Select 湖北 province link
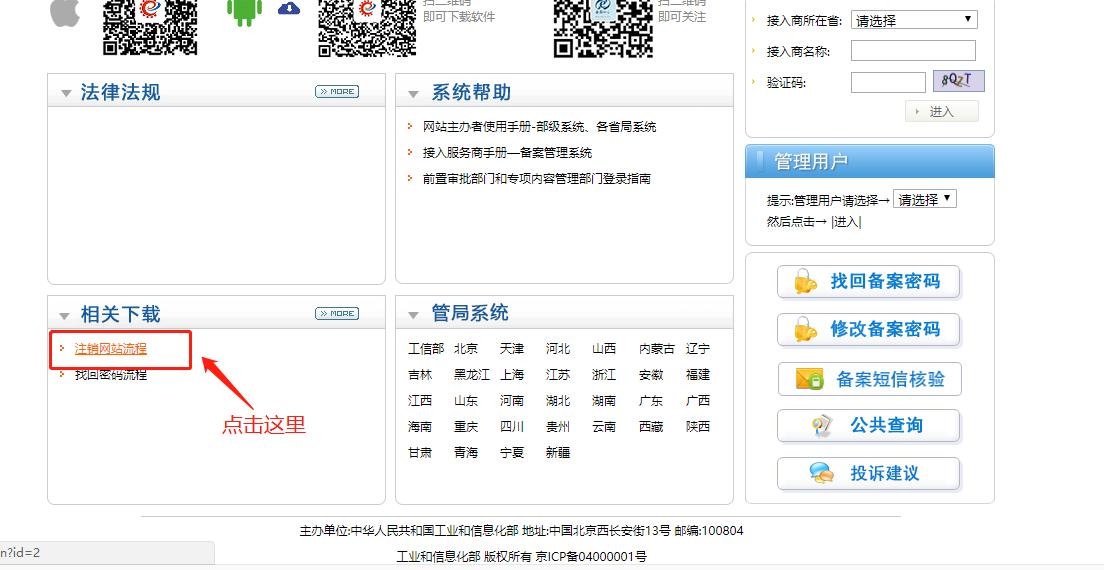 point(558,400)
